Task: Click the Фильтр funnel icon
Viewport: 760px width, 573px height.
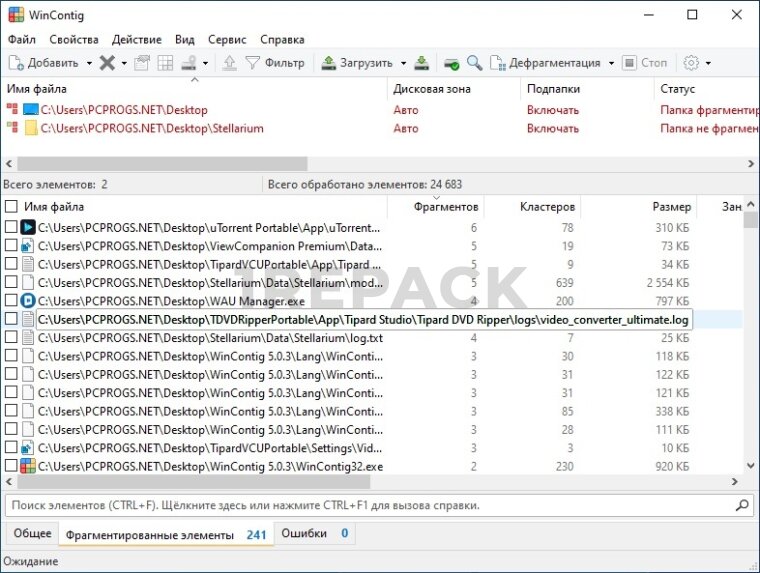Action: 253,63
